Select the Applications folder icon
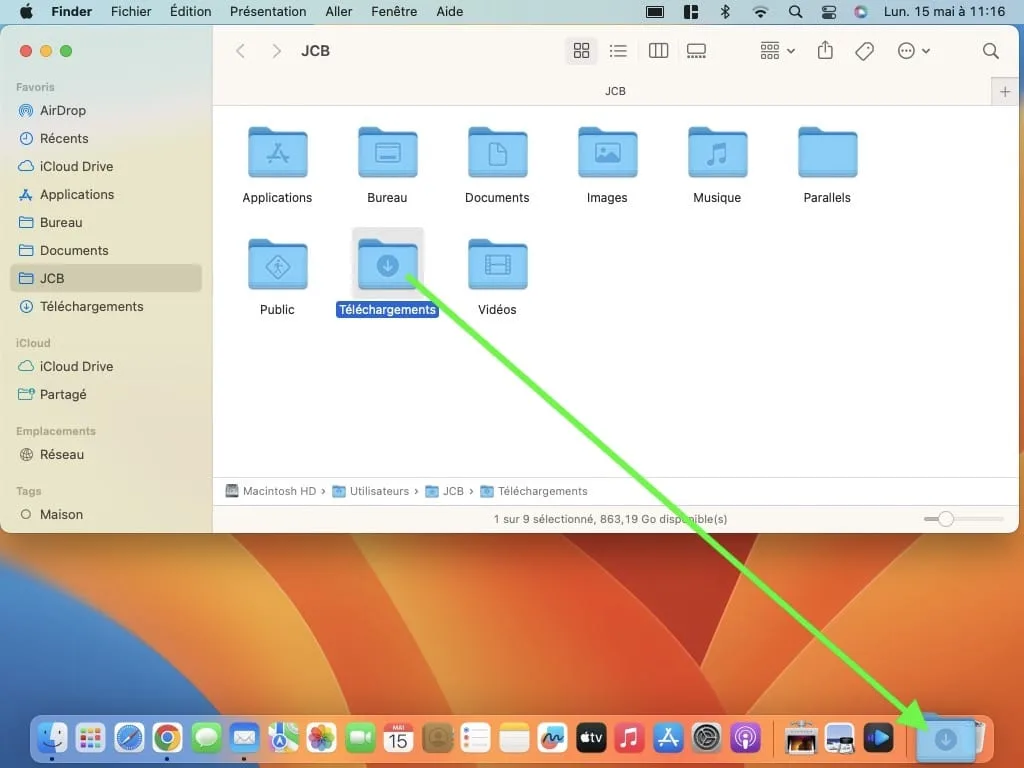The image size is (1024, 768). (x=278, y=152)
